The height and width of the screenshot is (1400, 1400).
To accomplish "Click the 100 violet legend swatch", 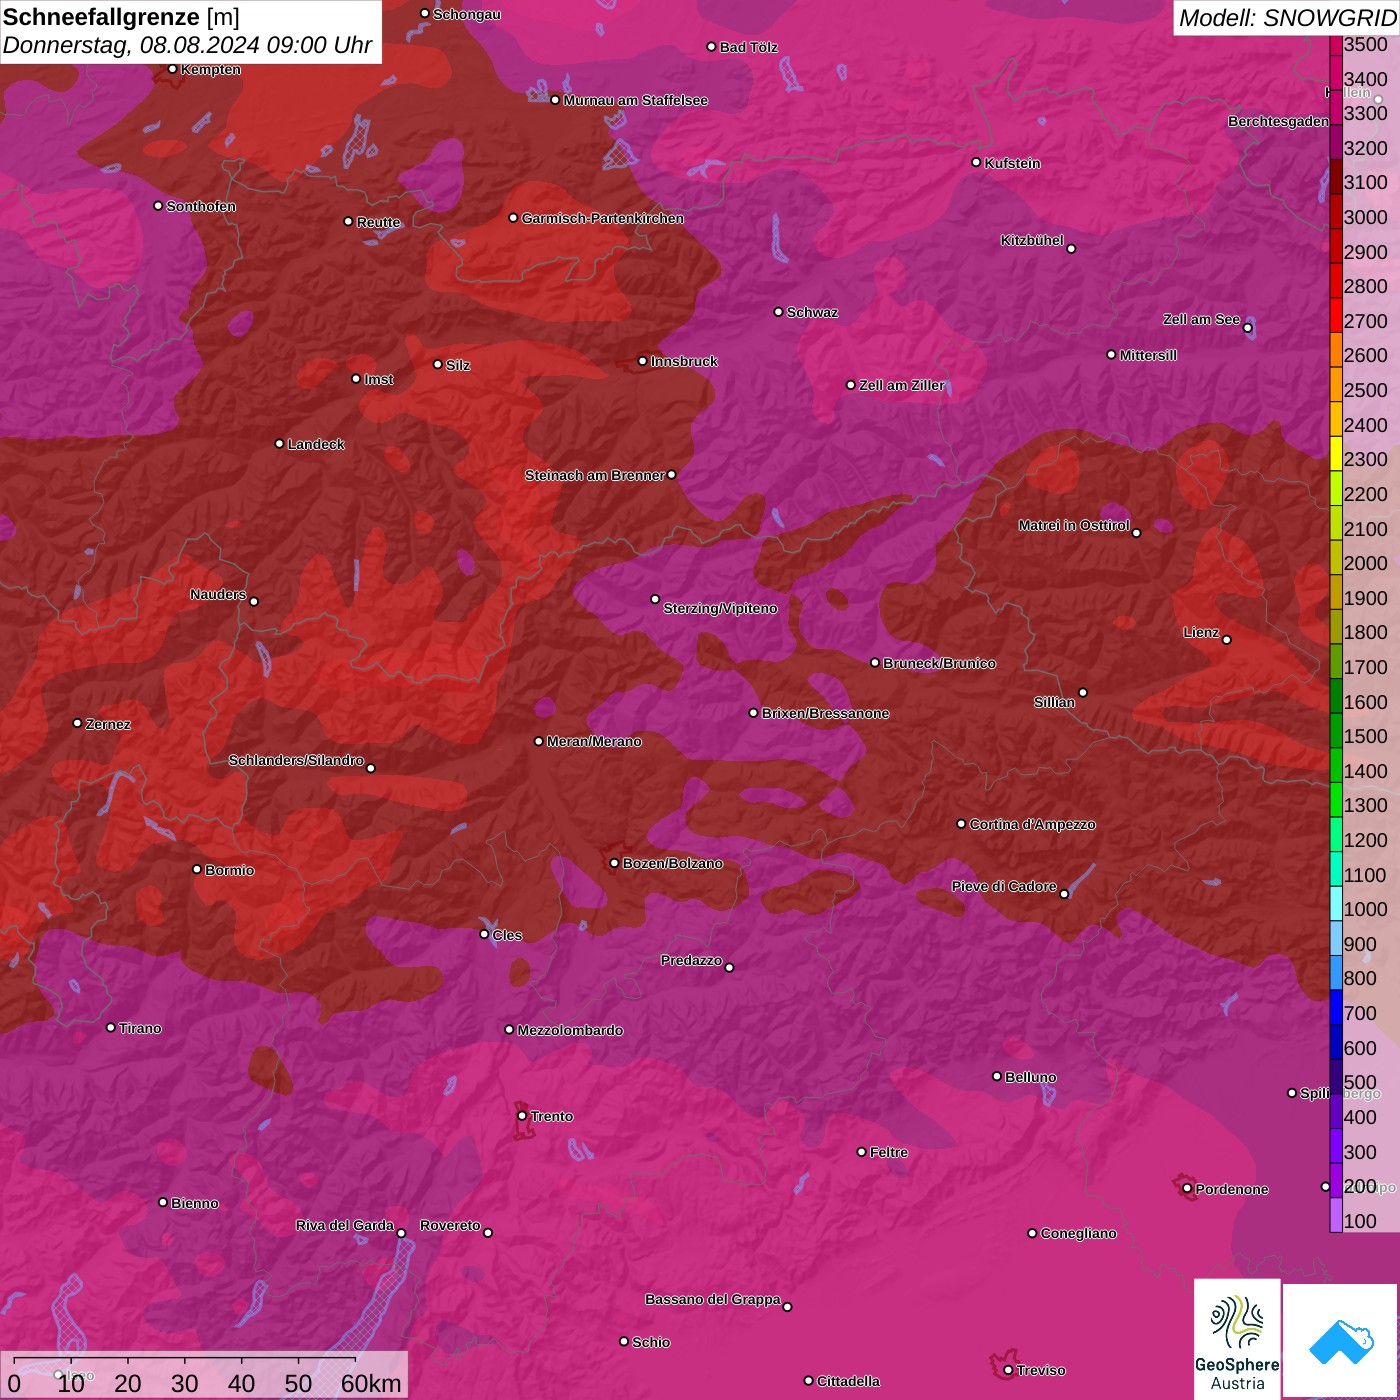I will [1336, 1215].
